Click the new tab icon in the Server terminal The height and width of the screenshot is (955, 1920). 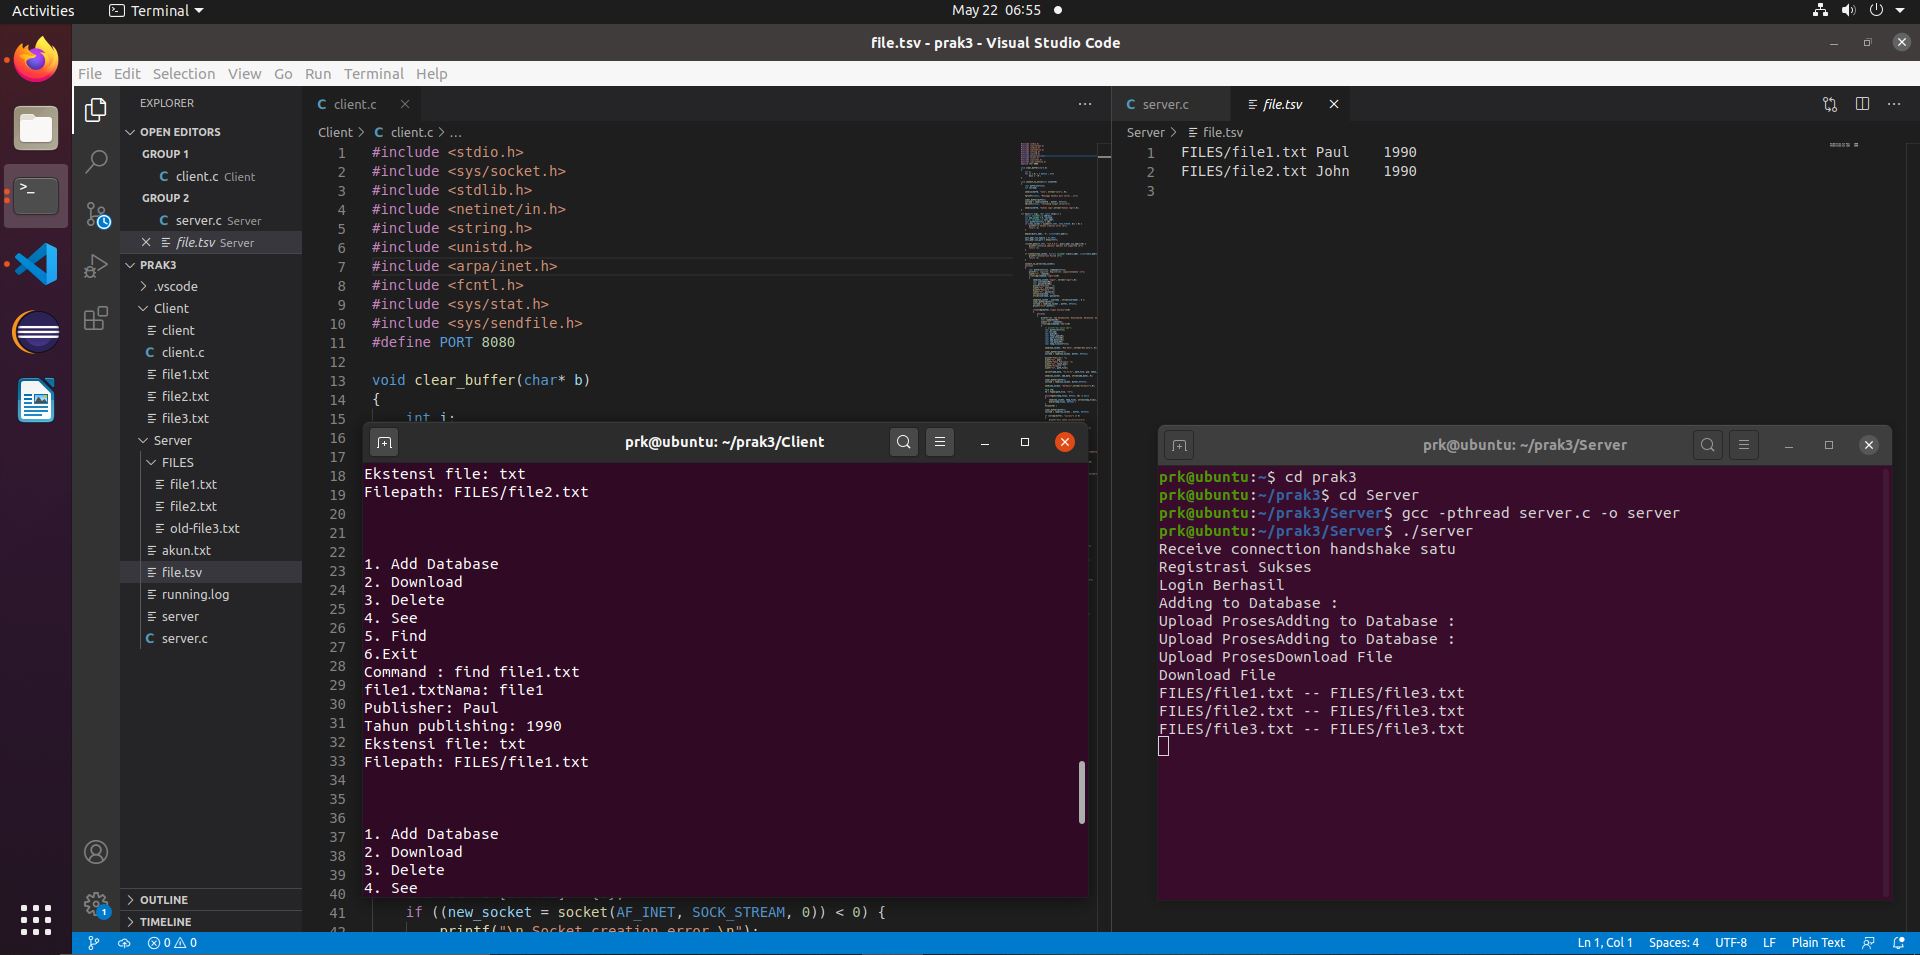(1179, 445)
